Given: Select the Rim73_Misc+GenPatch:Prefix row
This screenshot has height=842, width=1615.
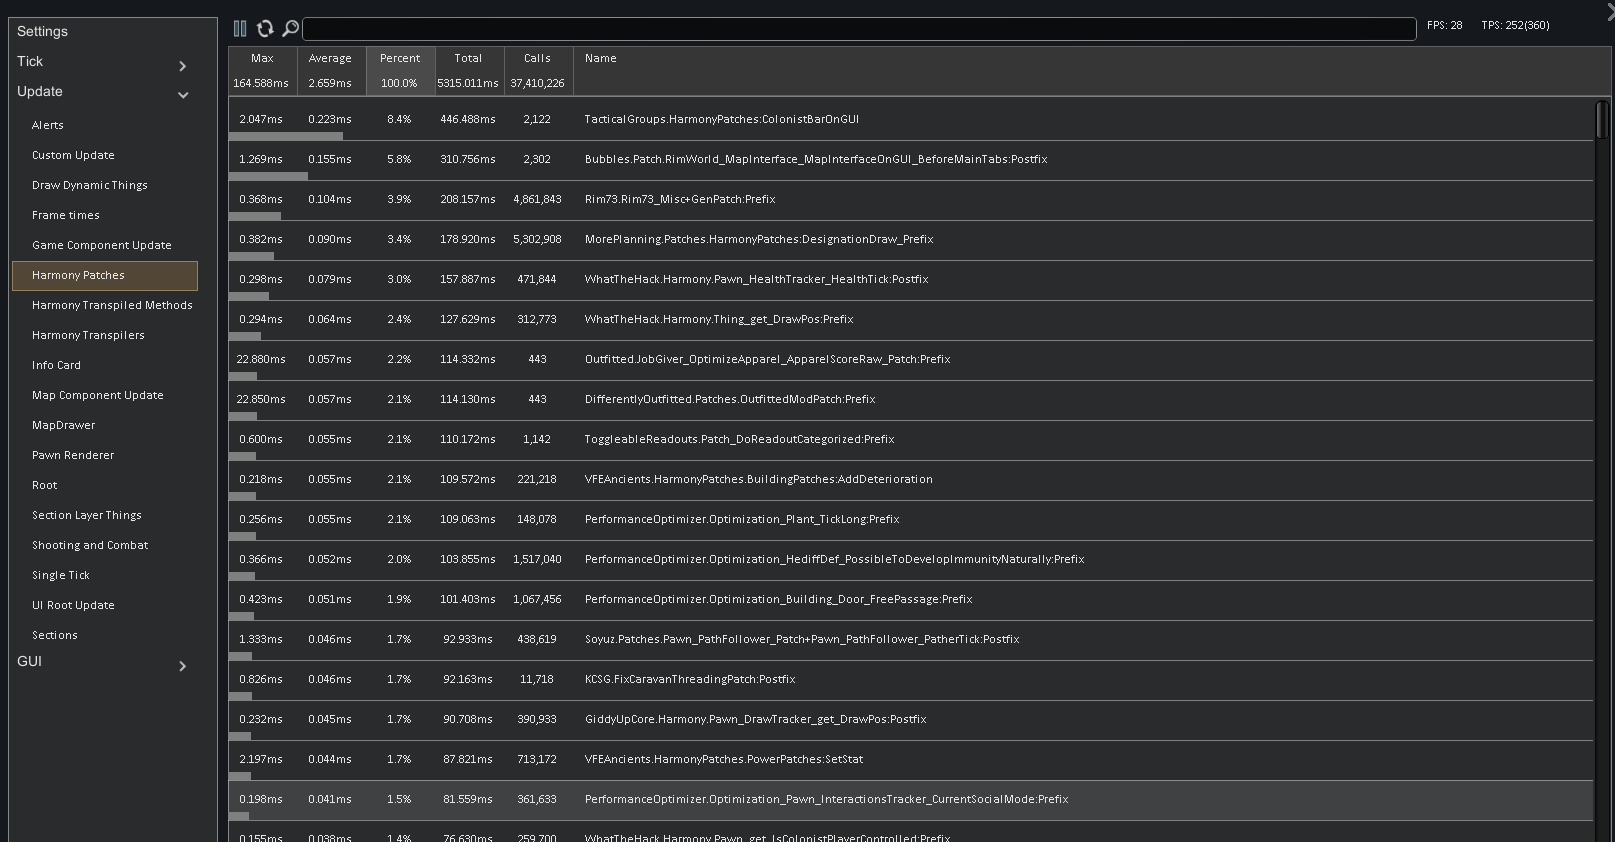Looking at the screenshot, I should coord(911,200).
